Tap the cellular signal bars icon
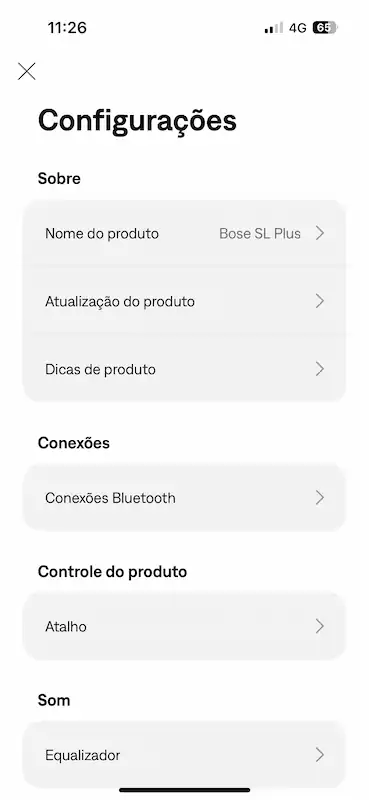 [x=274, y=28]
